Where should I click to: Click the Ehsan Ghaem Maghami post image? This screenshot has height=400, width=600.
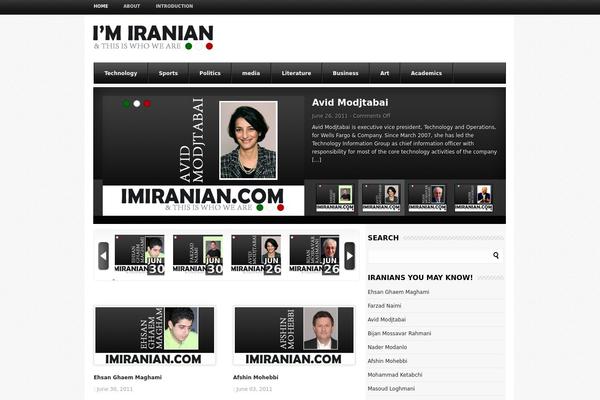(x=155, y=336)
